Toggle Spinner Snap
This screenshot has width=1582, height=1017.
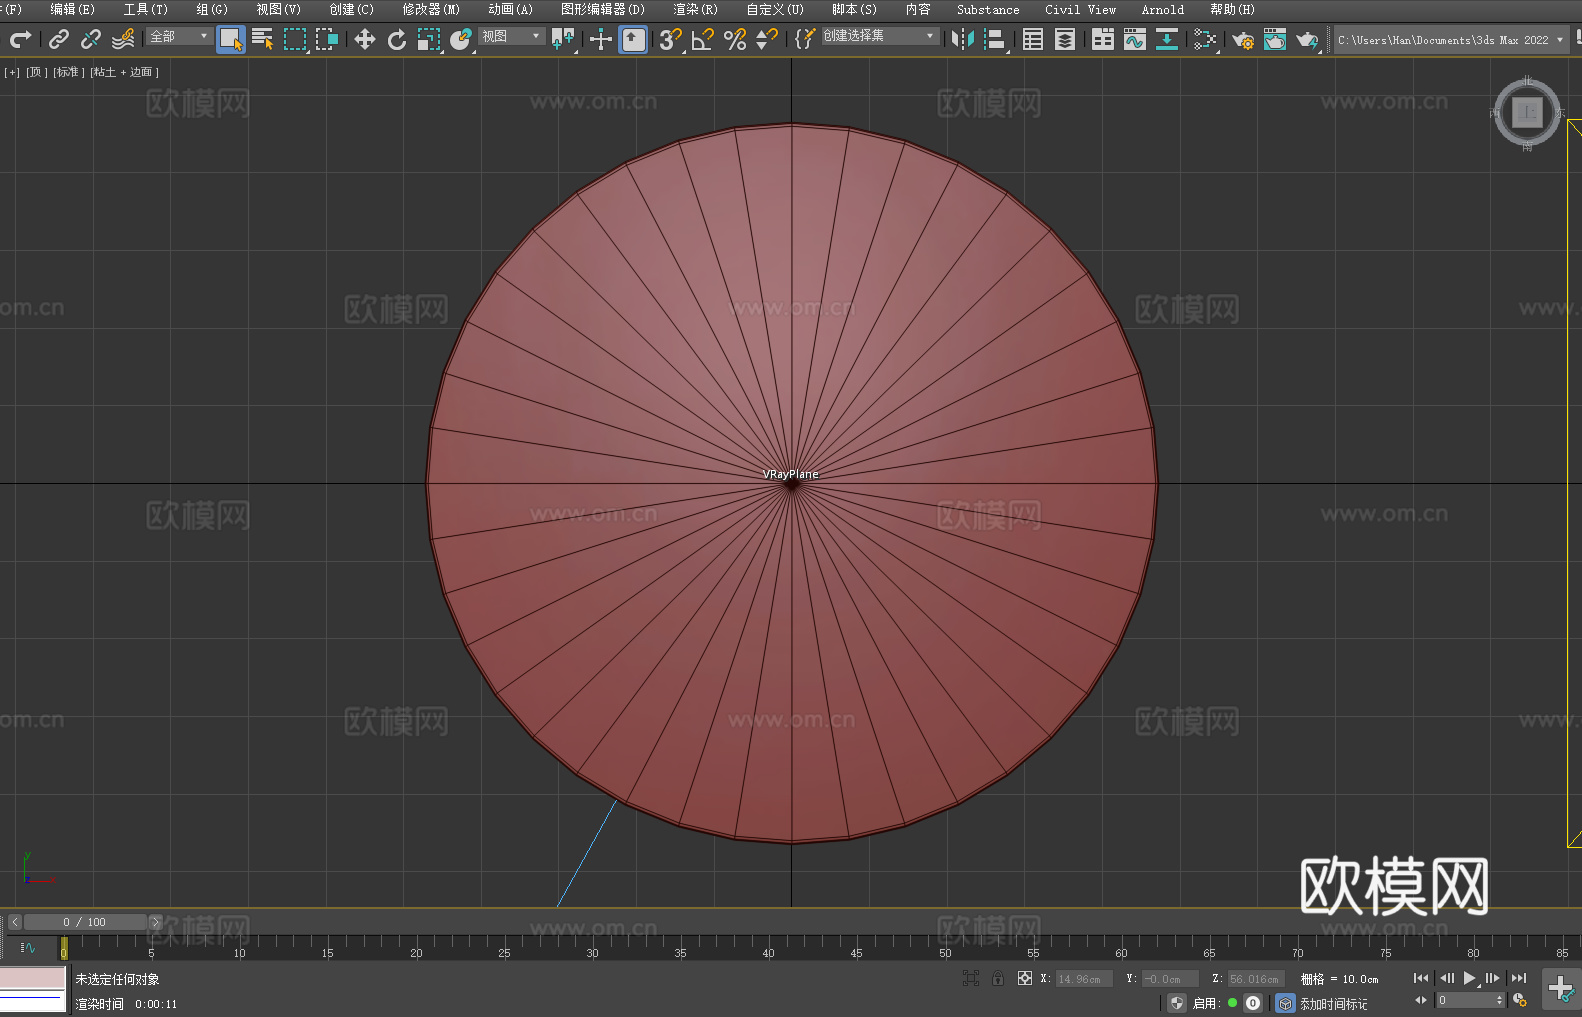767,39
